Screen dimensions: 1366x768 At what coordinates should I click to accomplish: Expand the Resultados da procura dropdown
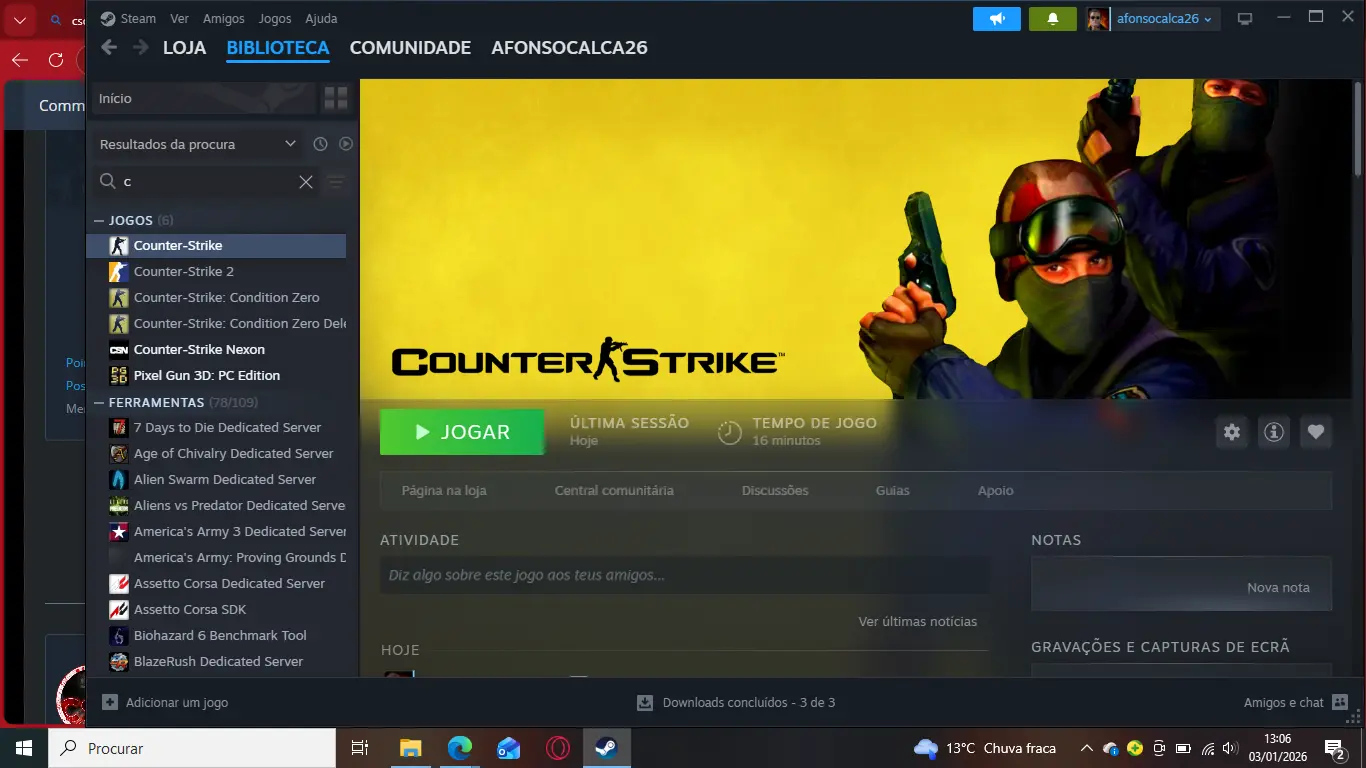tap(198, 144)
